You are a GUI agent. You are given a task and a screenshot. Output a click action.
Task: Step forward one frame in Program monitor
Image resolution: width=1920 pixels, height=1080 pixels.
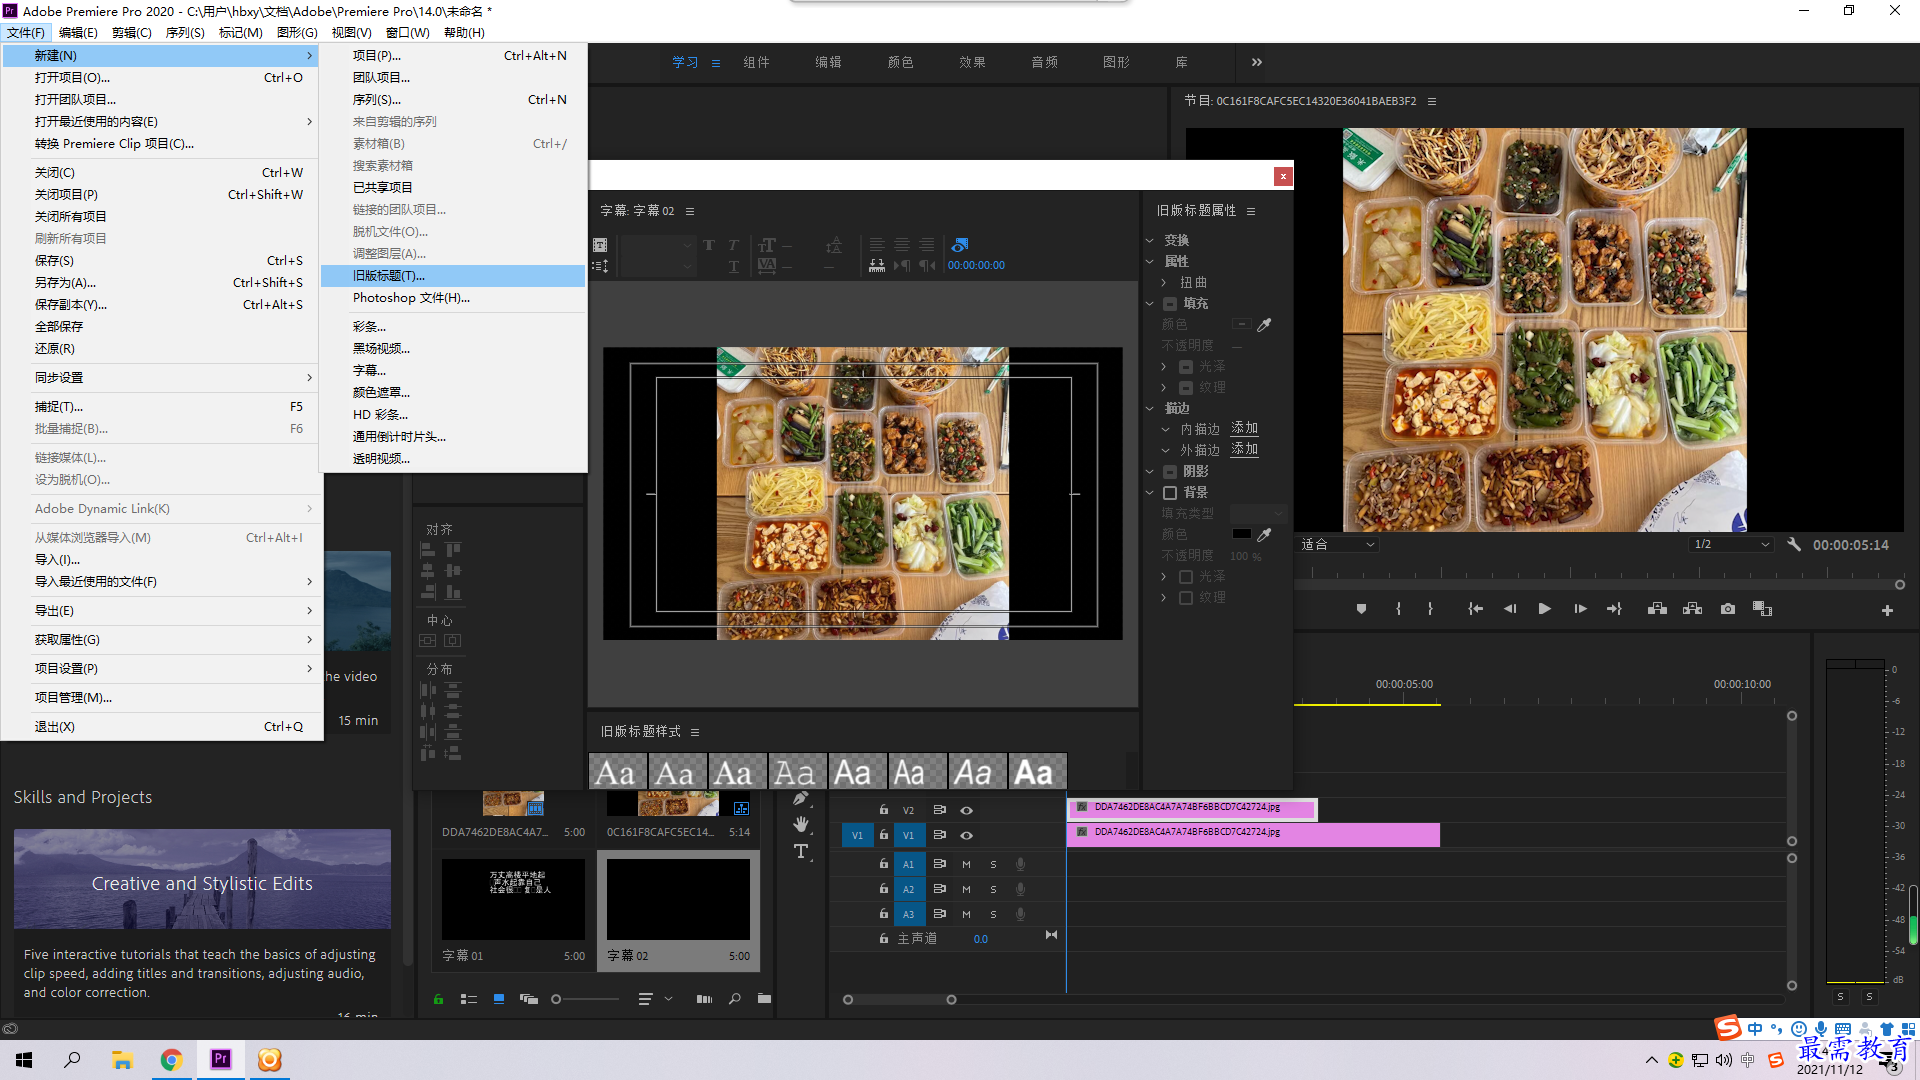click(x=1580, y=609)
